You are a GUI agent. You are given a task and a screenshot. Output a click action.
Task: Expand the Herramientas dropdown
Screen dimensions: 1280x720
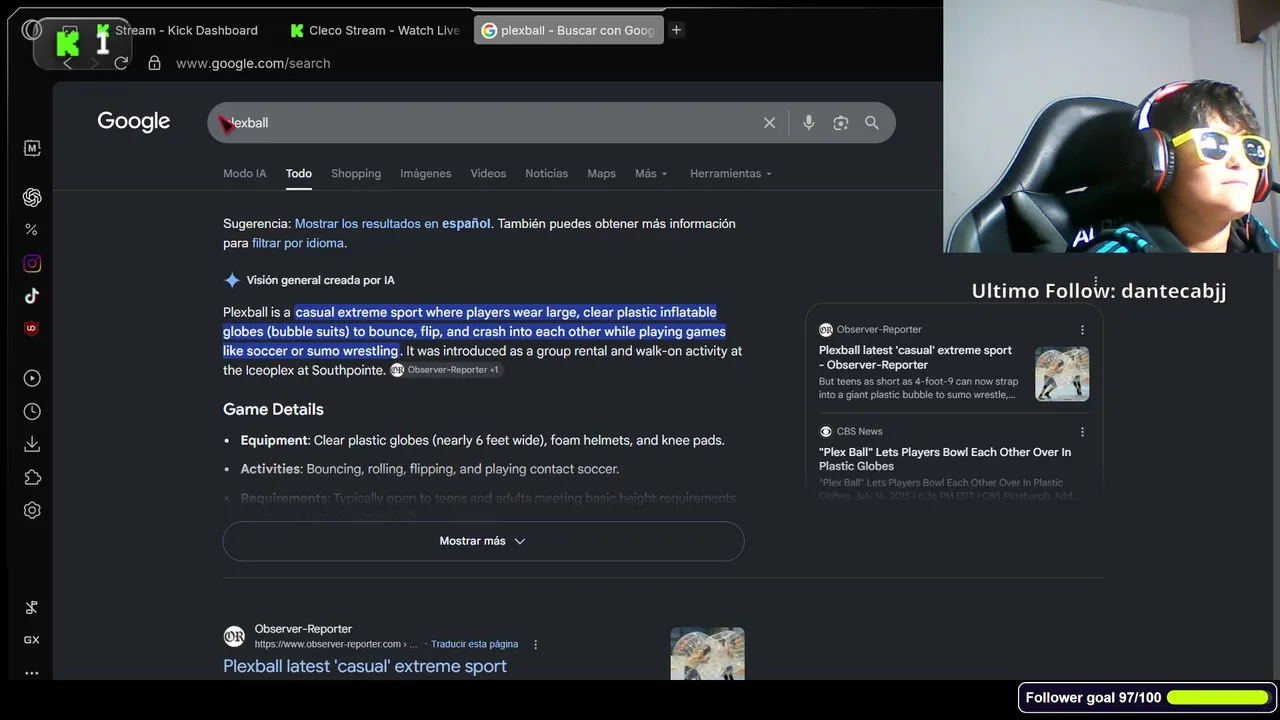click(x=731, y=174)
